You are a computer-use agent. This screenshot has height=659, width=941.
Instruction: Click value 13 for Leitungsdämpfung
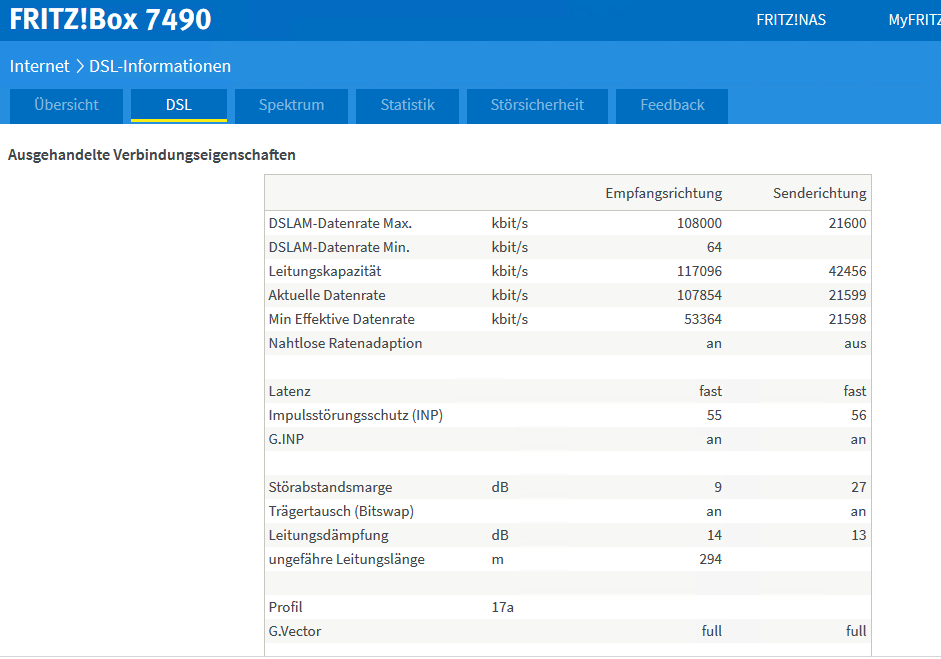pyautogui.click(x=859, y=535)
